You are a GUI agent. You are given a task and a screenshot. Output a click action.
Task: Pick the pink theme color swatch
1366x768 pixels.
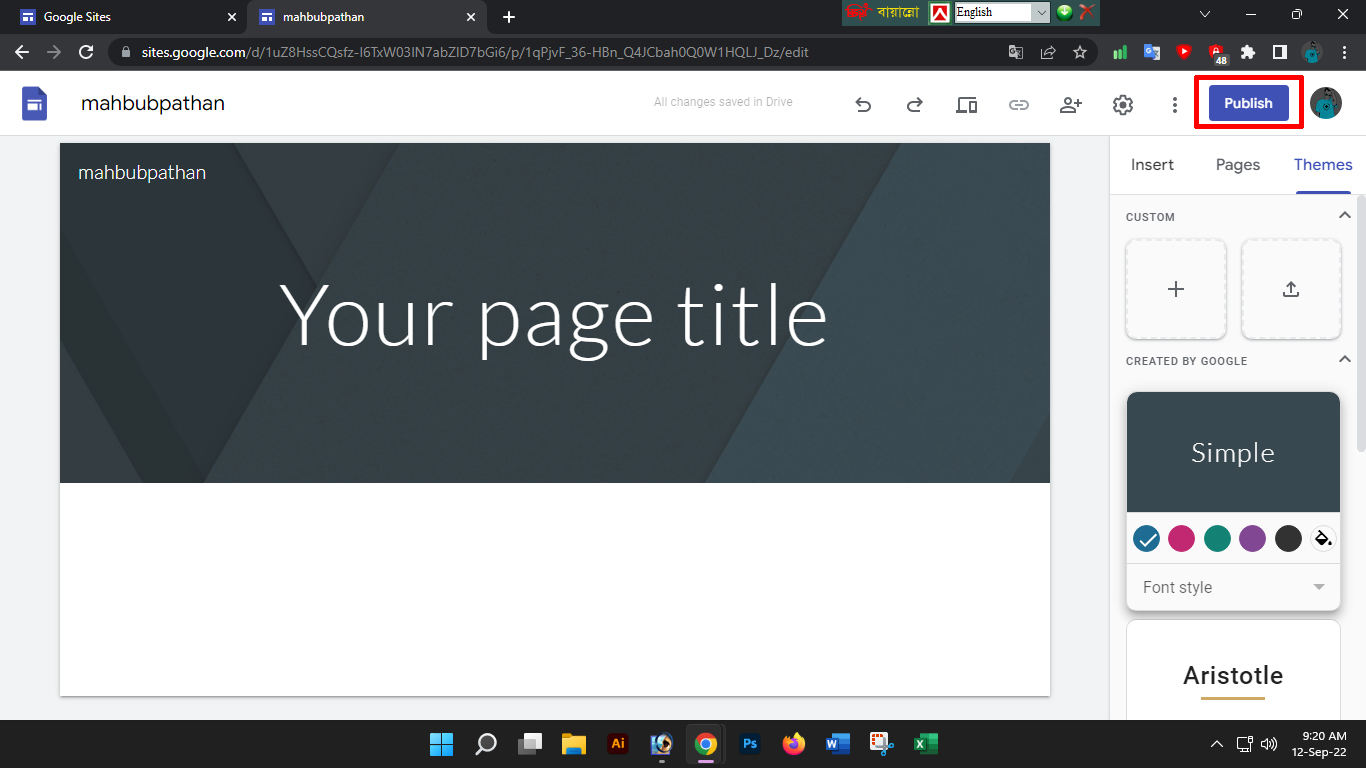click(x=1181, y=539)
